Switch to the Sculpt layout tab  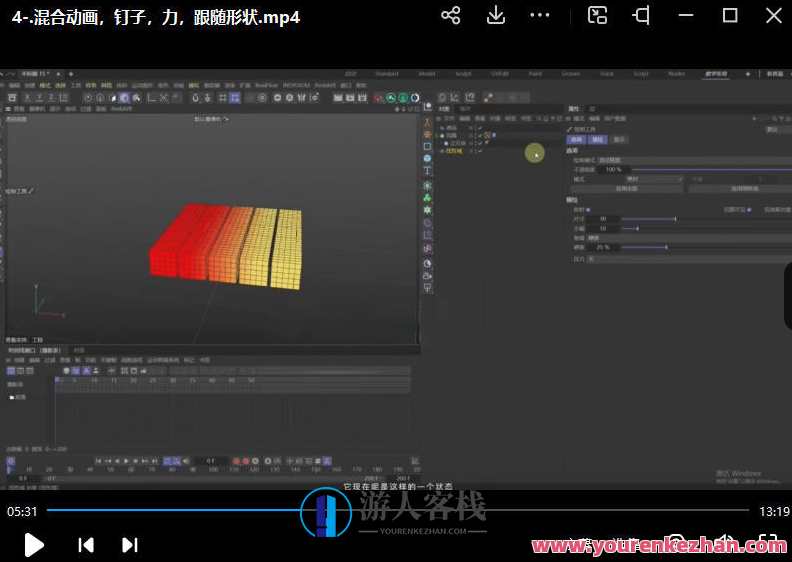click(463, 73)
